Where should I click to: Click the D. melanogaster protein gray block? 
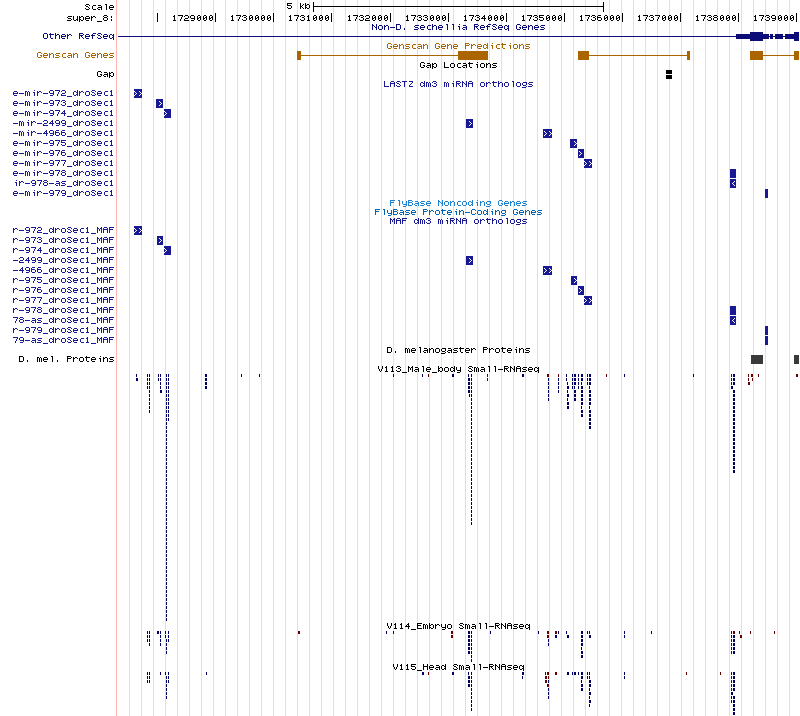pos(757,359)
